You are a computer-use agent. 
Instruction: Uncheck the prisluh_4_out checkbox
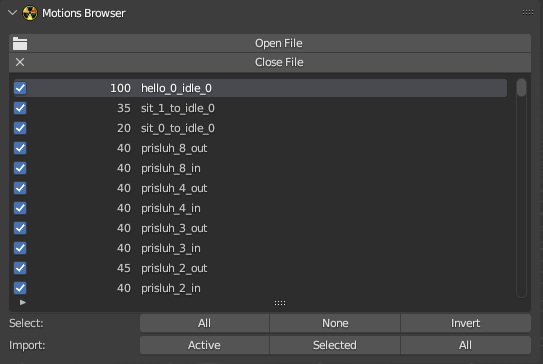point(20,188)
